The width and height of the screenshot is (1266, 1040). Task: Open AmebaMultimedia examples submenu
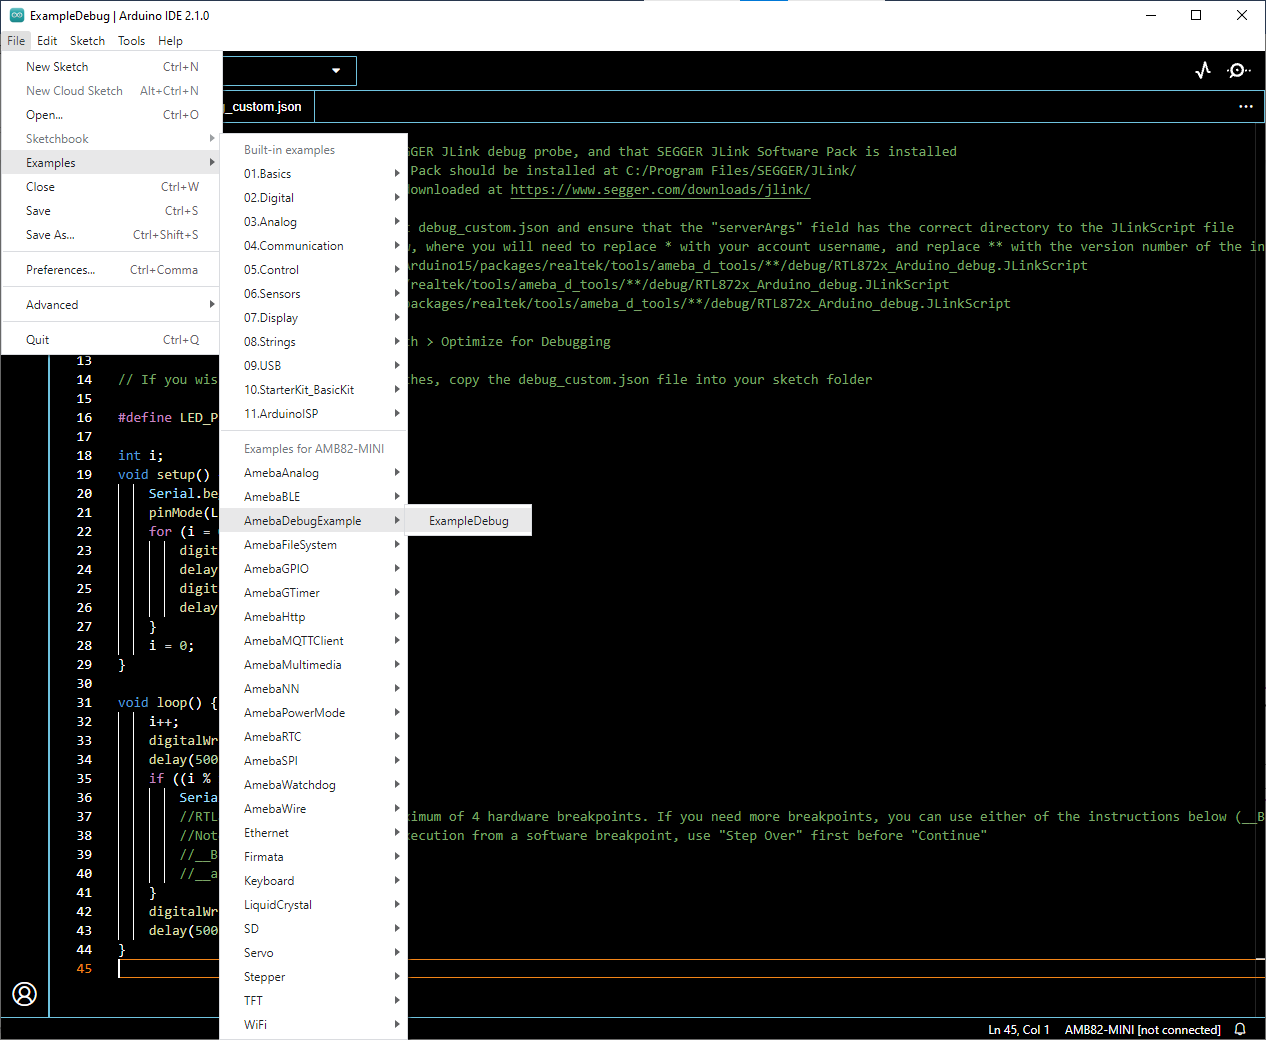(x=314, y=665)
